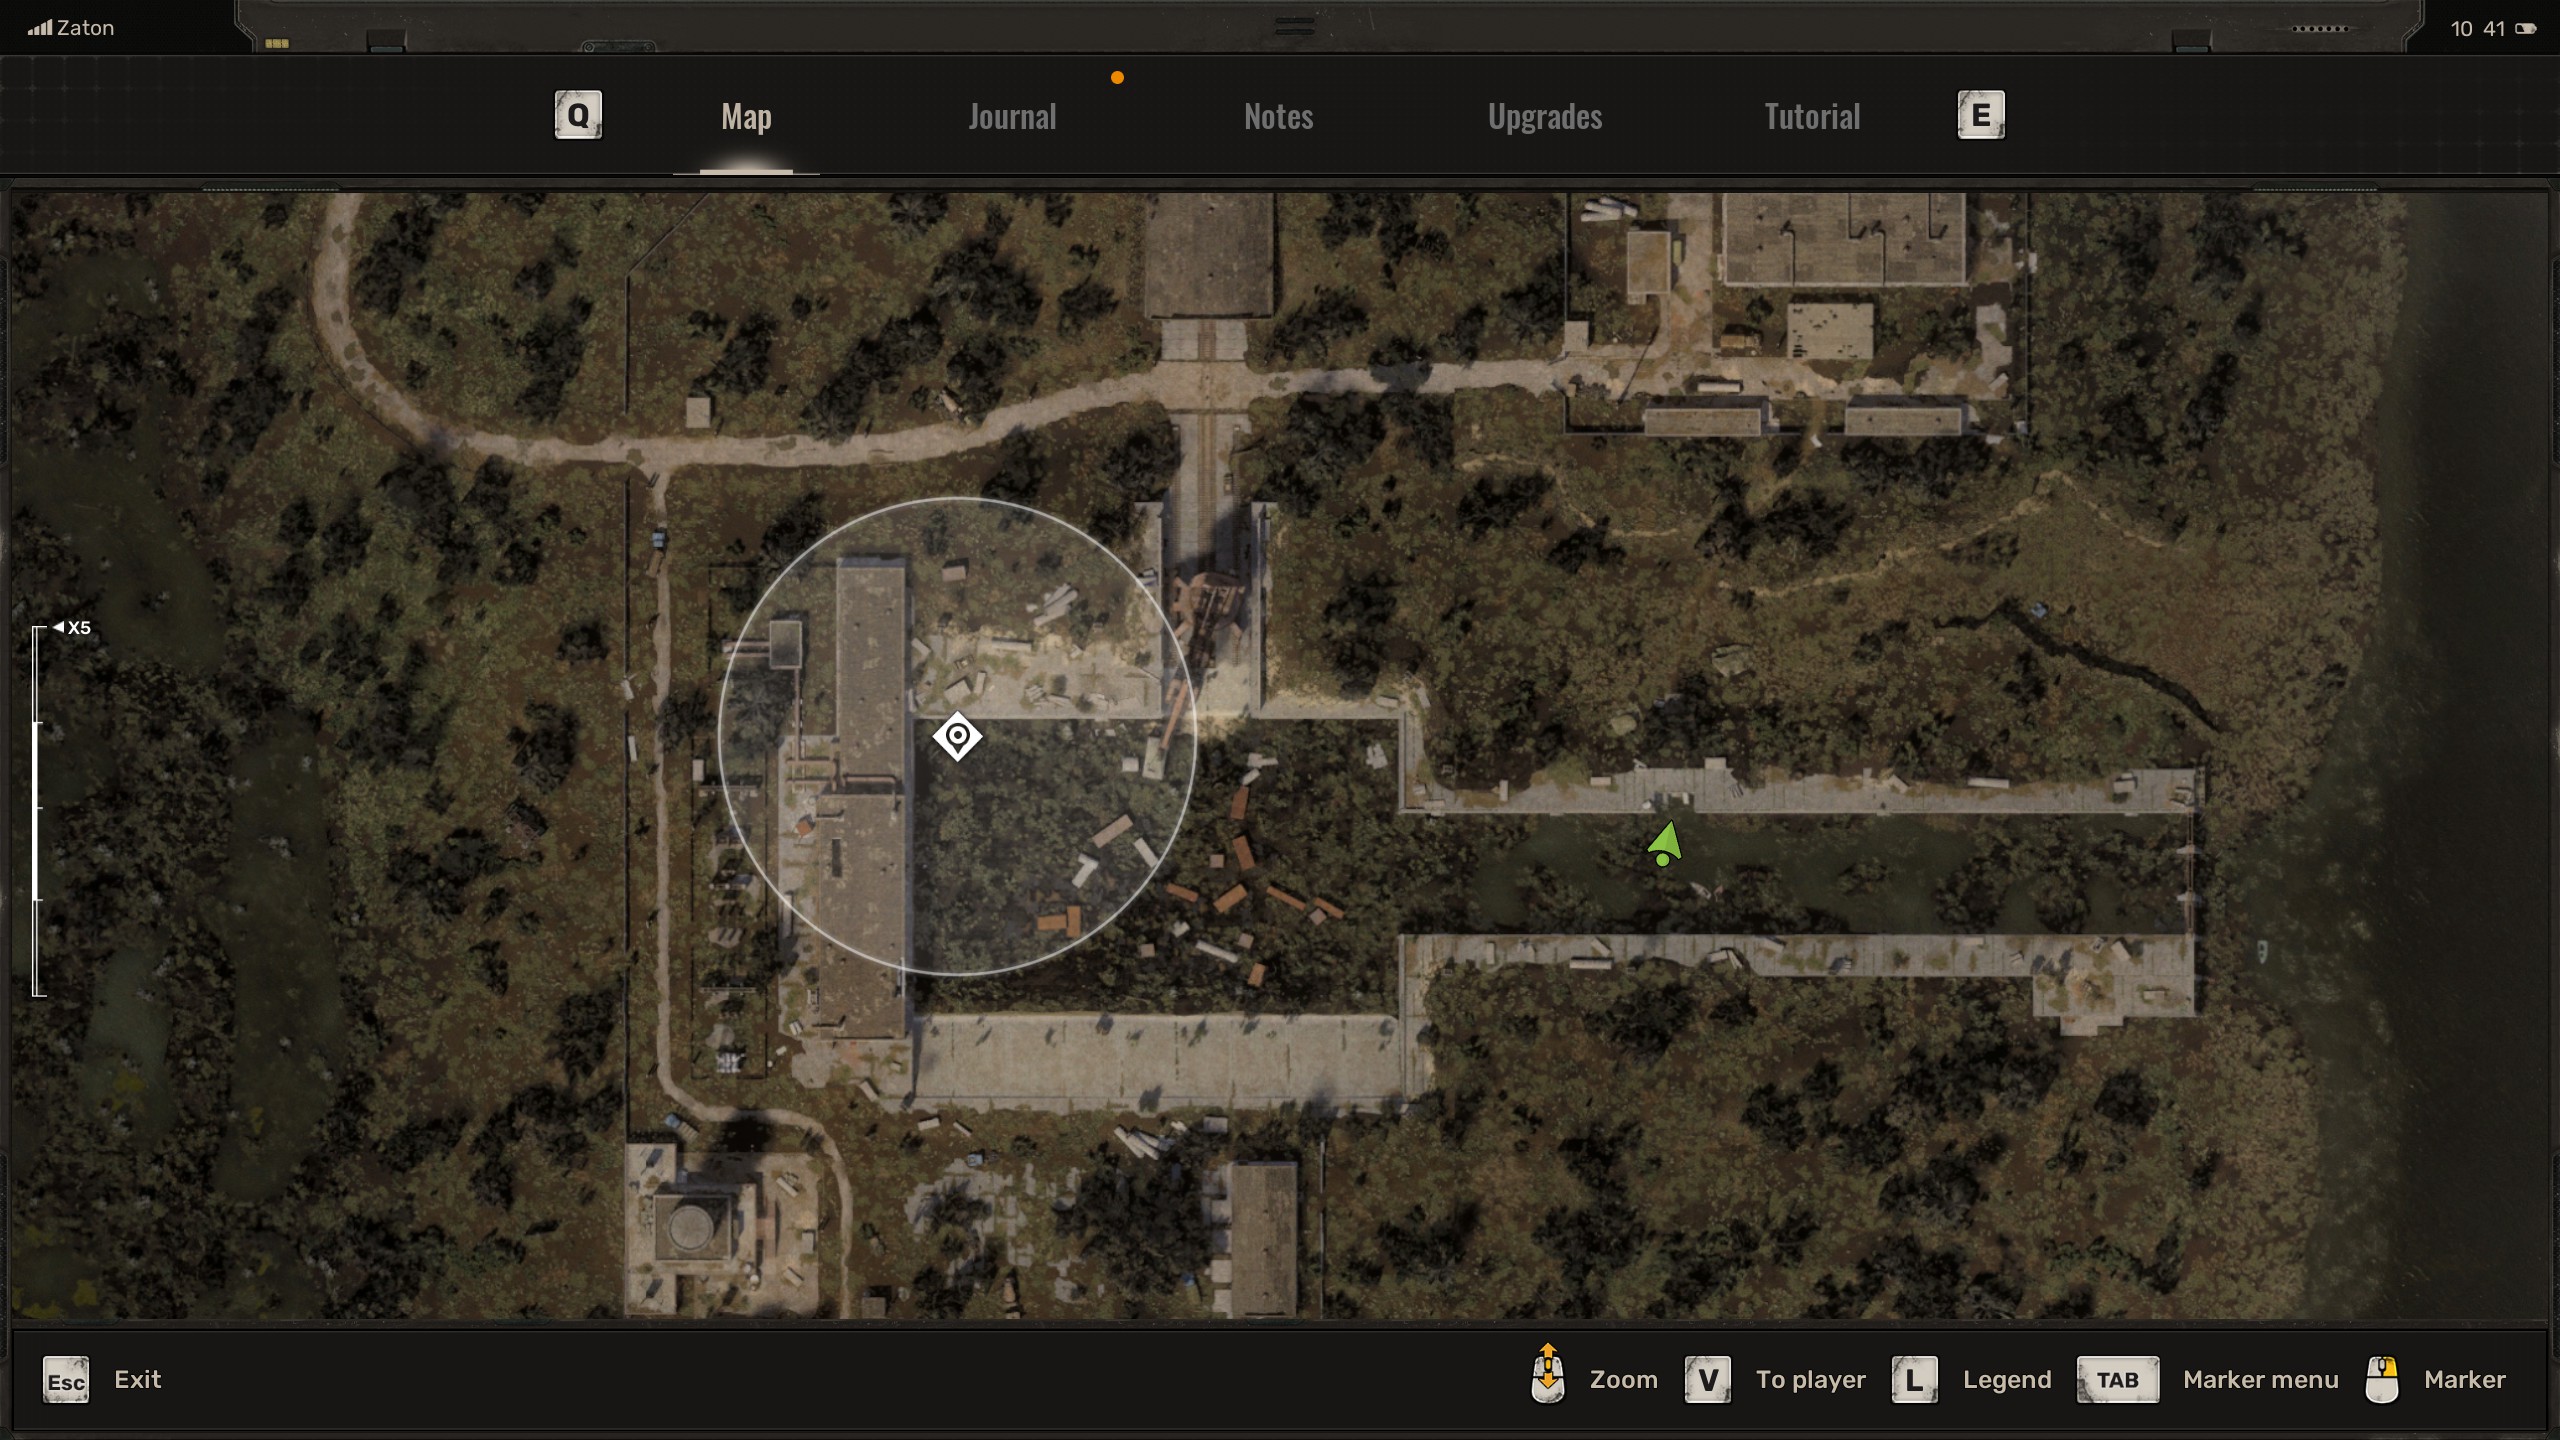The image size is (2560, 1440).
Task: Click the X5 zoom level indicator
Action: 73,628
